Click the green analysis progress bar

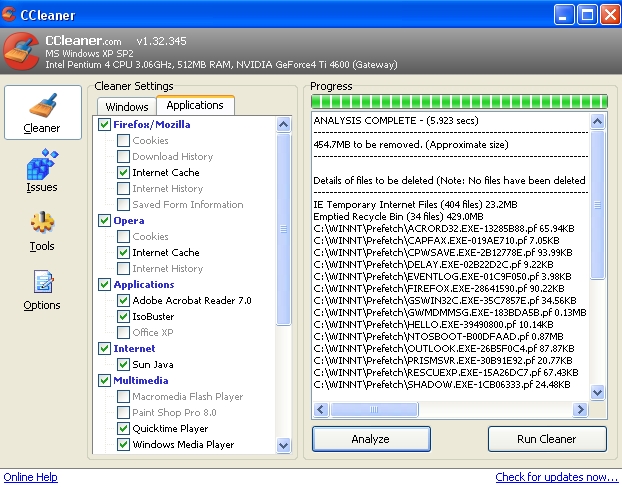tap(459, 101)
